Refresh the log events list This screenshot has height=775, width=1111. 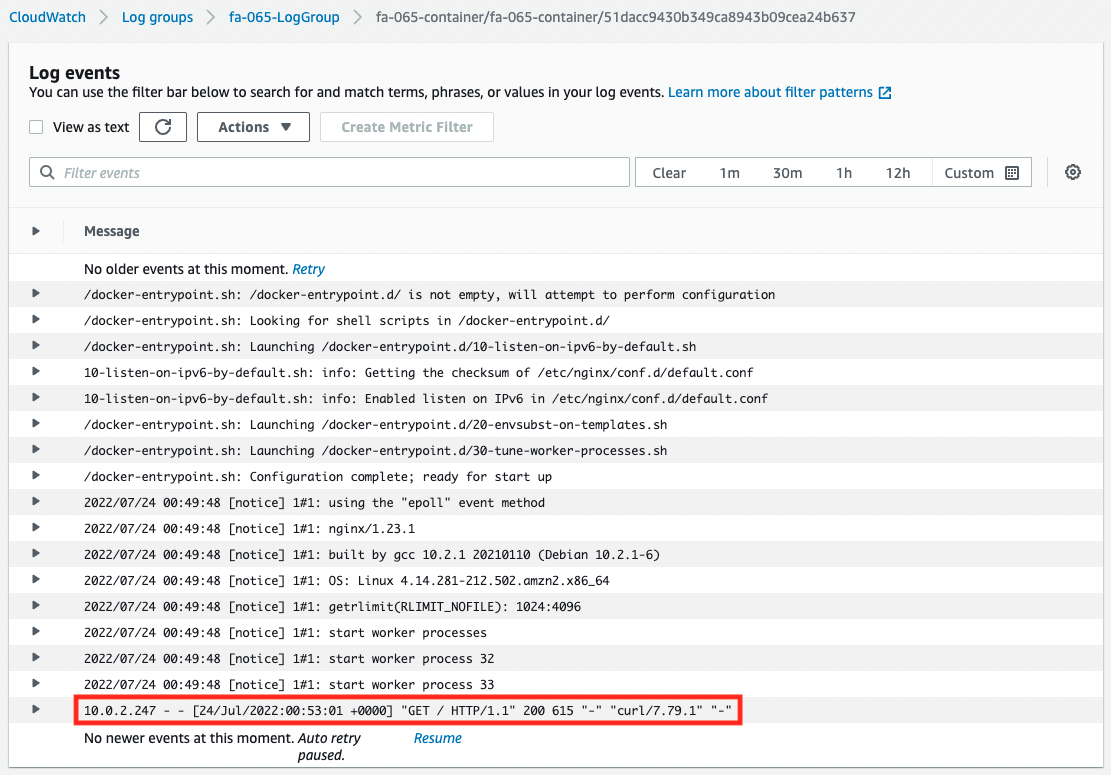point(162,127)
